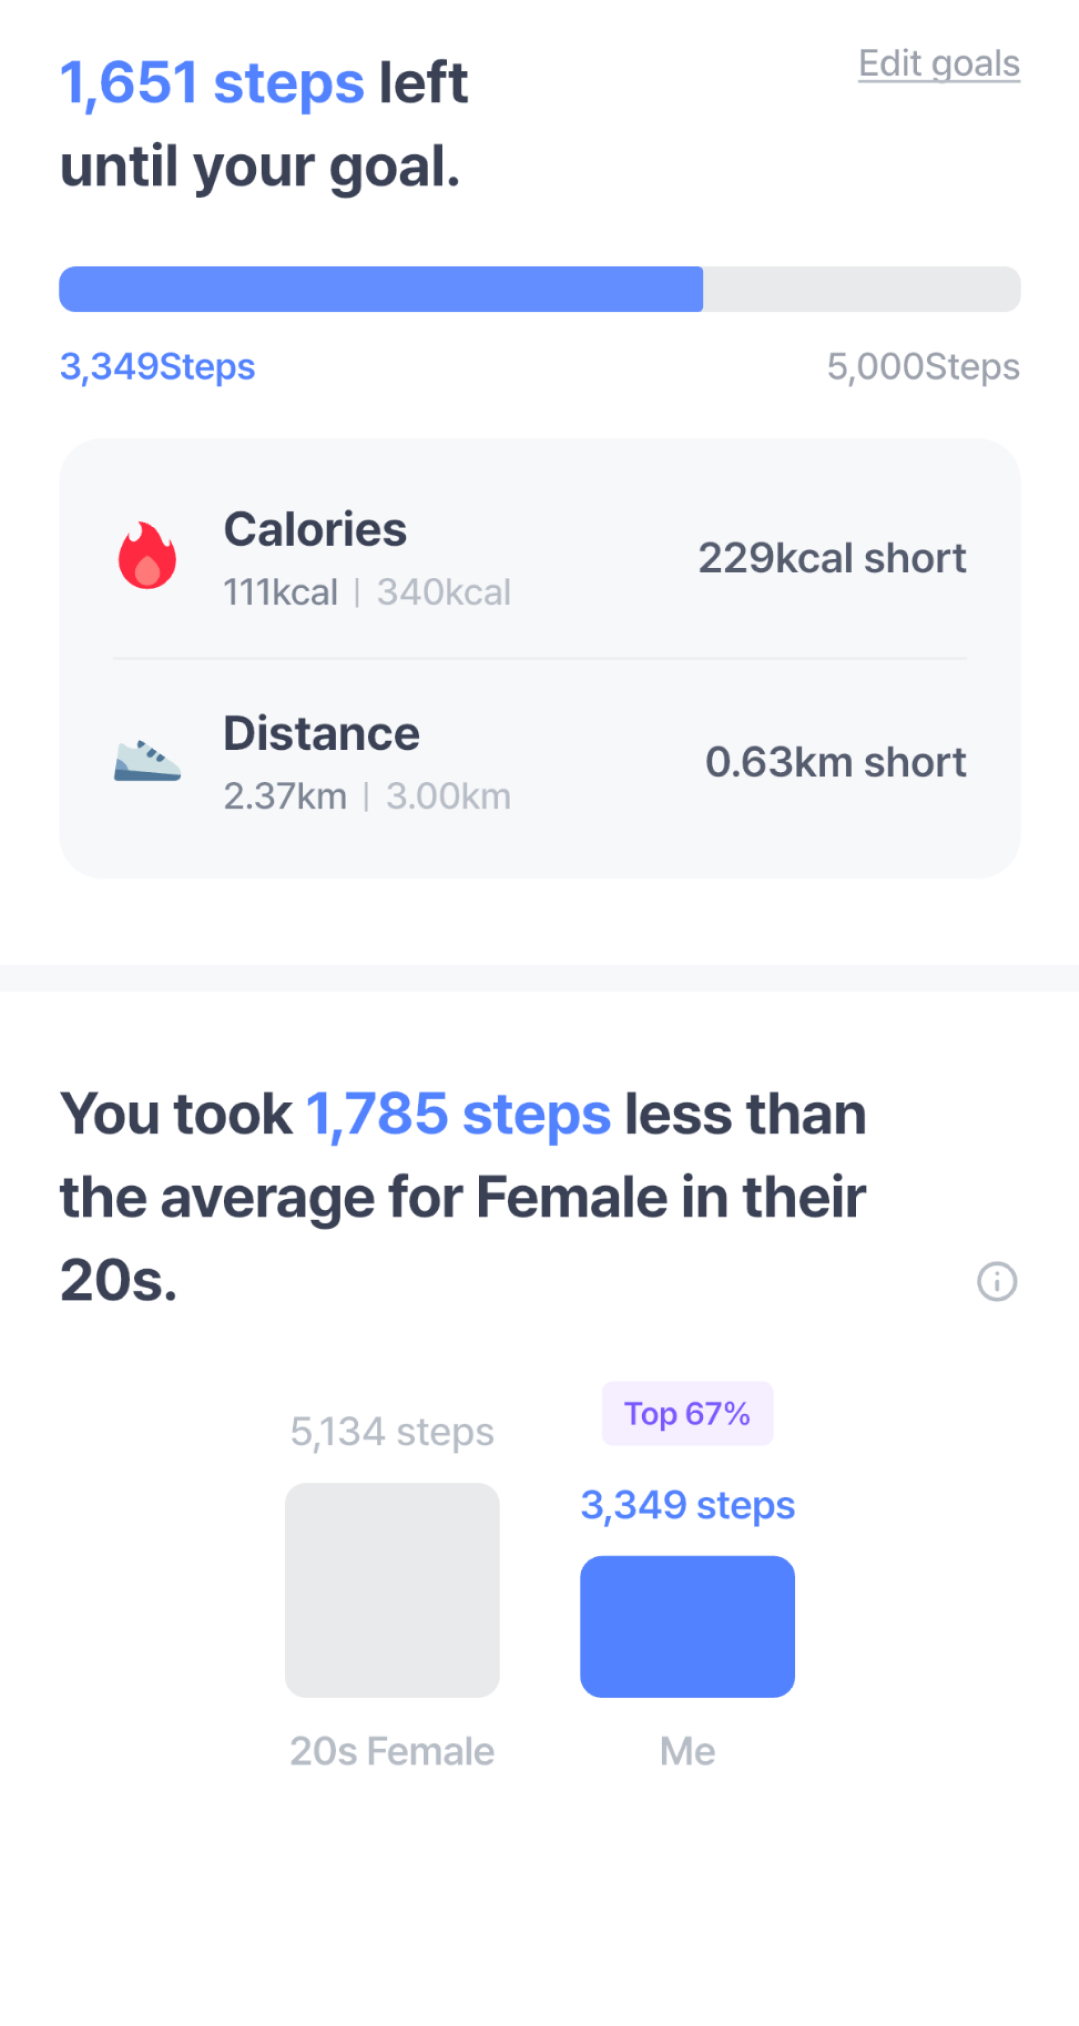Image resolution: width=1079 pixels, height=2026 pixels.
Task: Click the 1,785 steps highlighted text
Action: pyautogui.click(x=458, y=1114)
